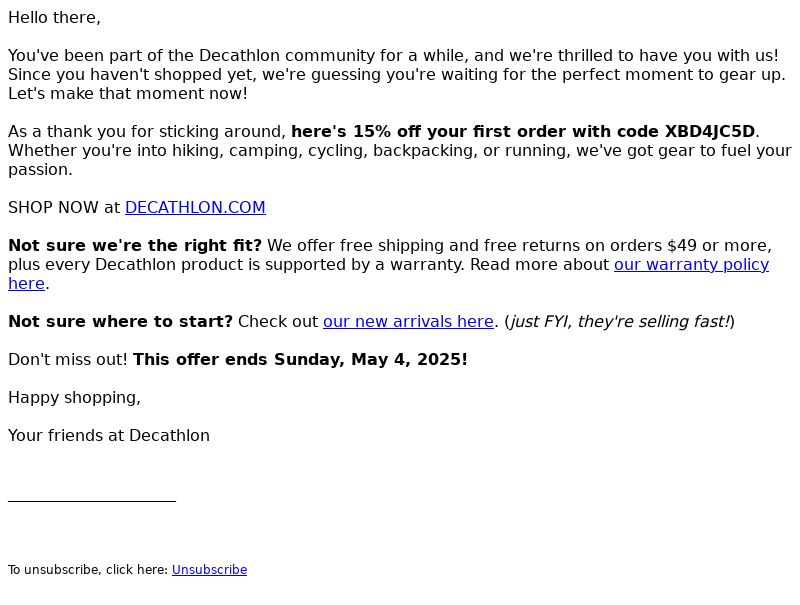Viewport: 800px width, 605px height.
Task: Click the wrapped 'here' link after warranty policy
Action: pos(27,284)
